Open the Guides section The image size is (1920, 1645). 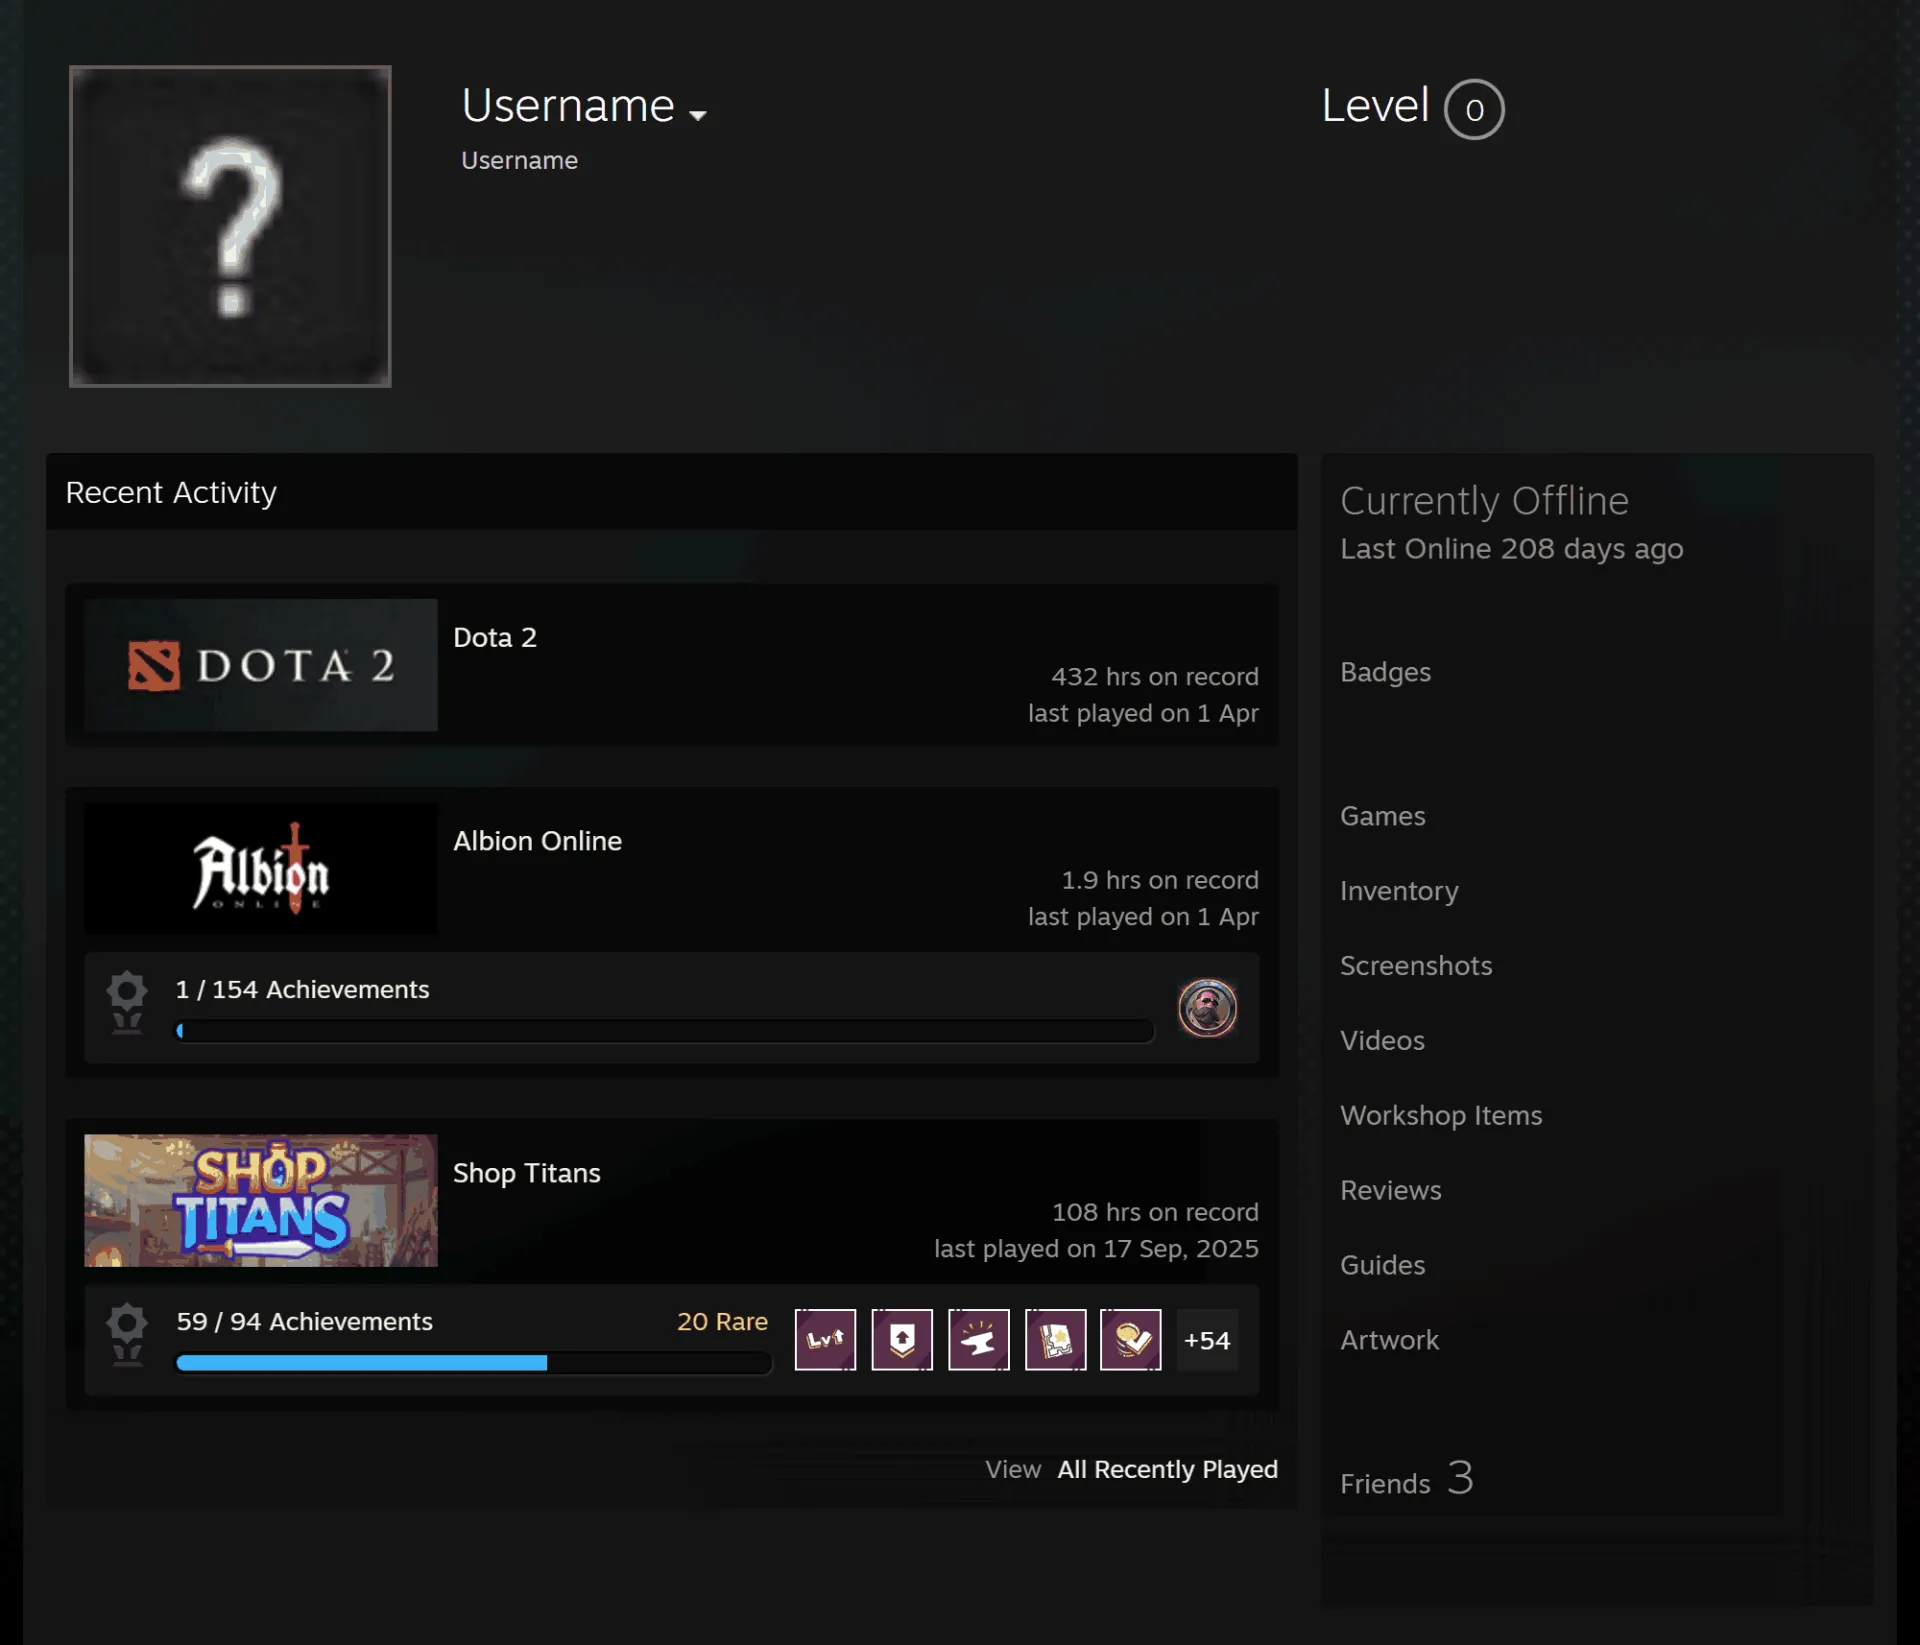[x=1382, y=1266]
